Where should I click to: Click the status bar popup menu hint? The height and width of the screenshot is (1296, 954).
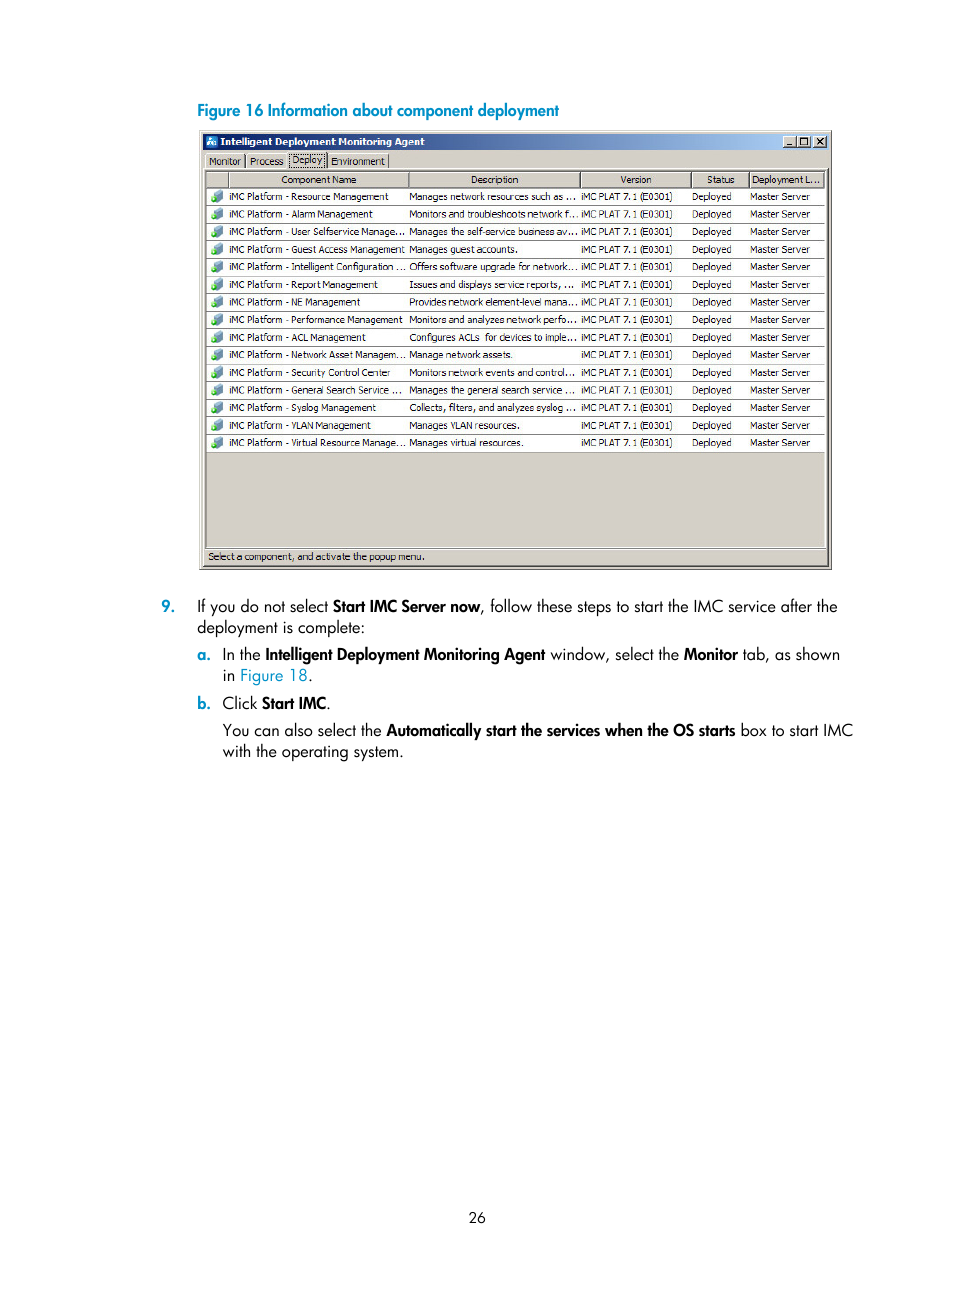tap(316, 557)
